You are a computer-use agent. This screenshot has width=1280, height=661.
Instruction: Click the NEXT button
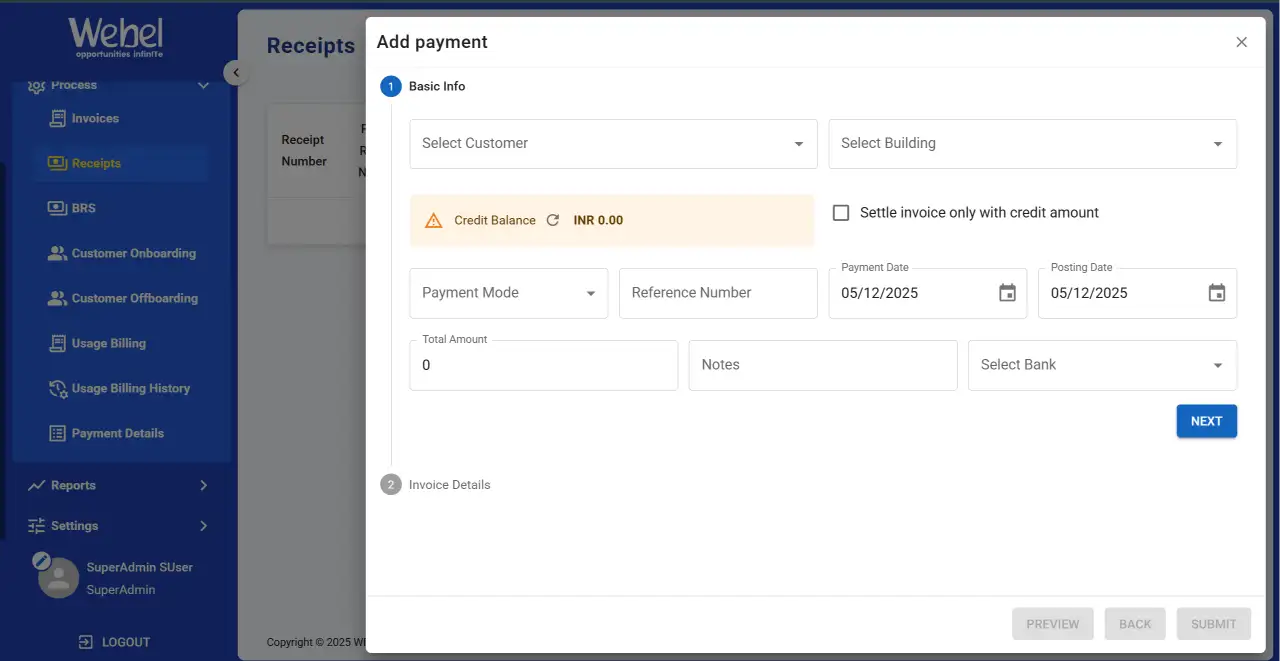pyautogui.click(x=1206, y=421)
